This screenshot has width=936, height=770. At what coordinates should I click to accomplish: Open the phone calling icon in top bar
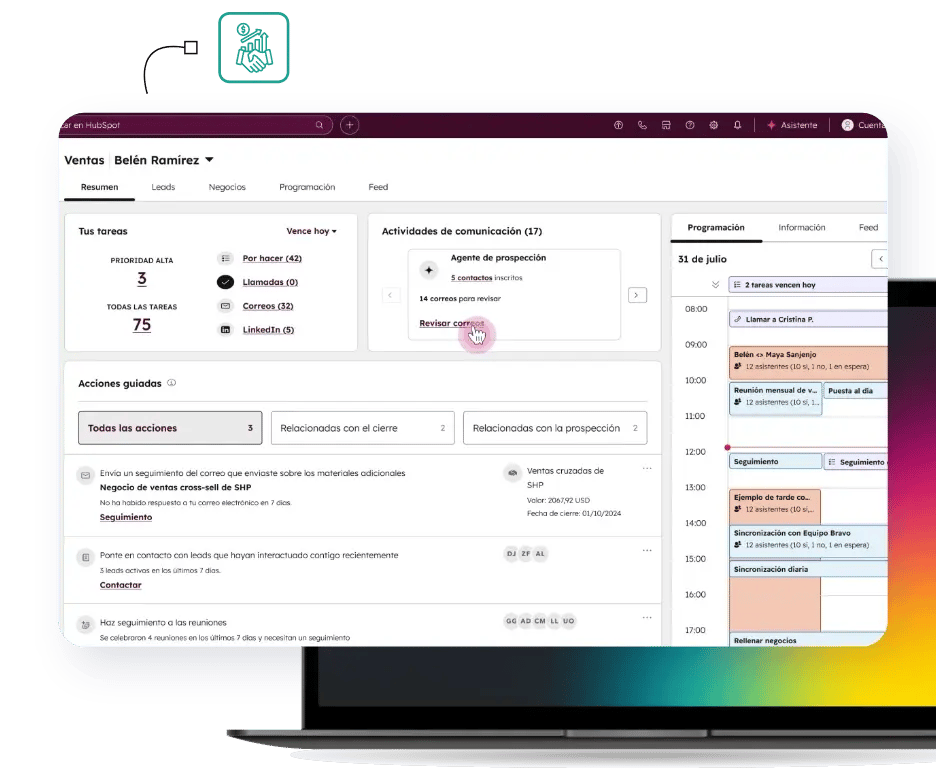point(642,125)
